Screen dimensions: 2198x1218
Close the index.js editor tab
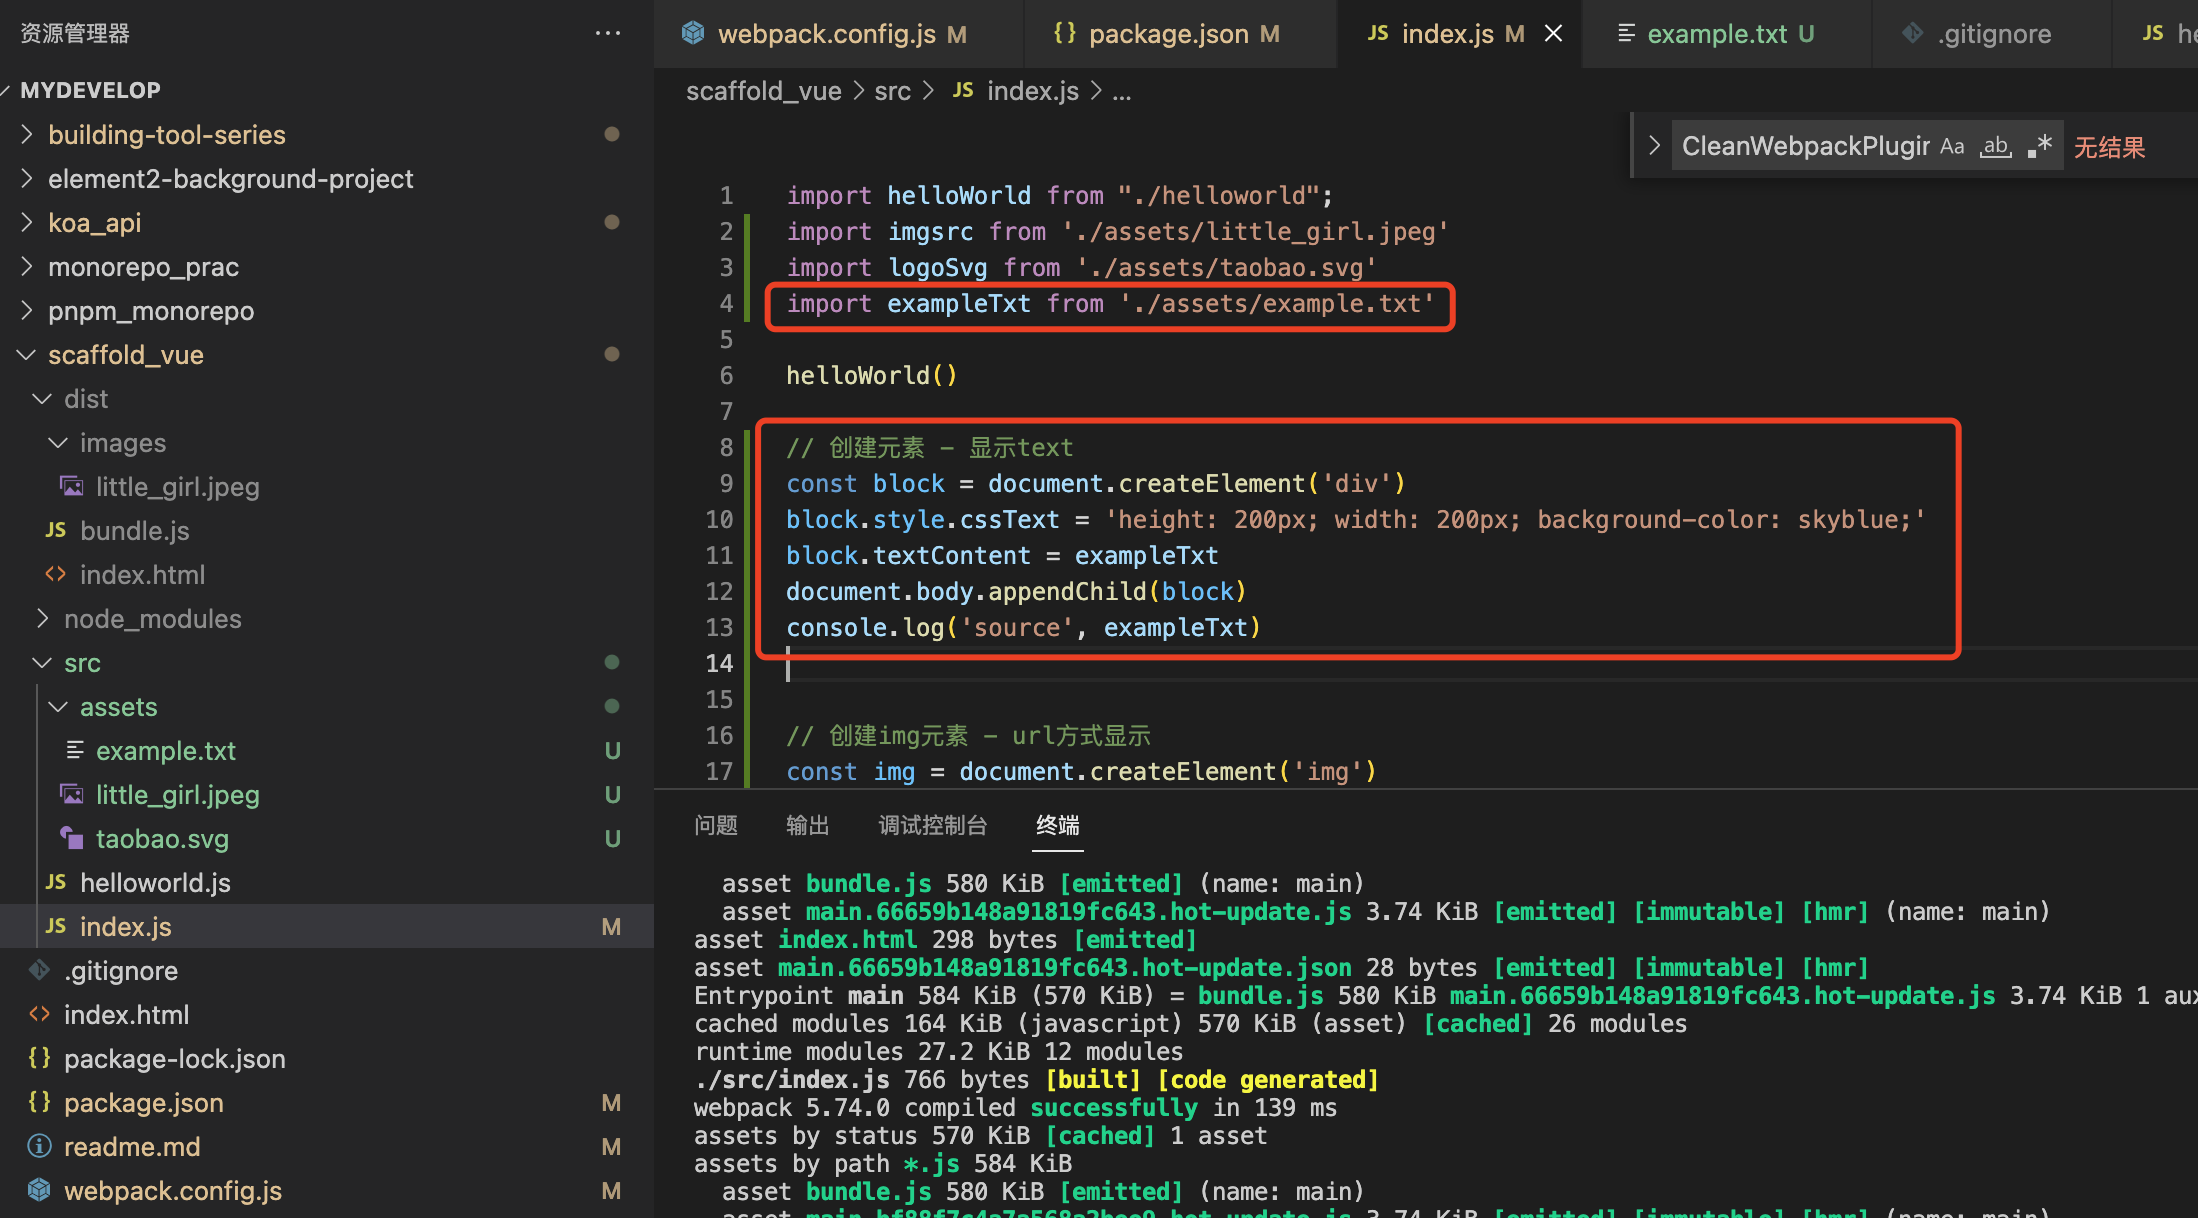click(1553, 33)
